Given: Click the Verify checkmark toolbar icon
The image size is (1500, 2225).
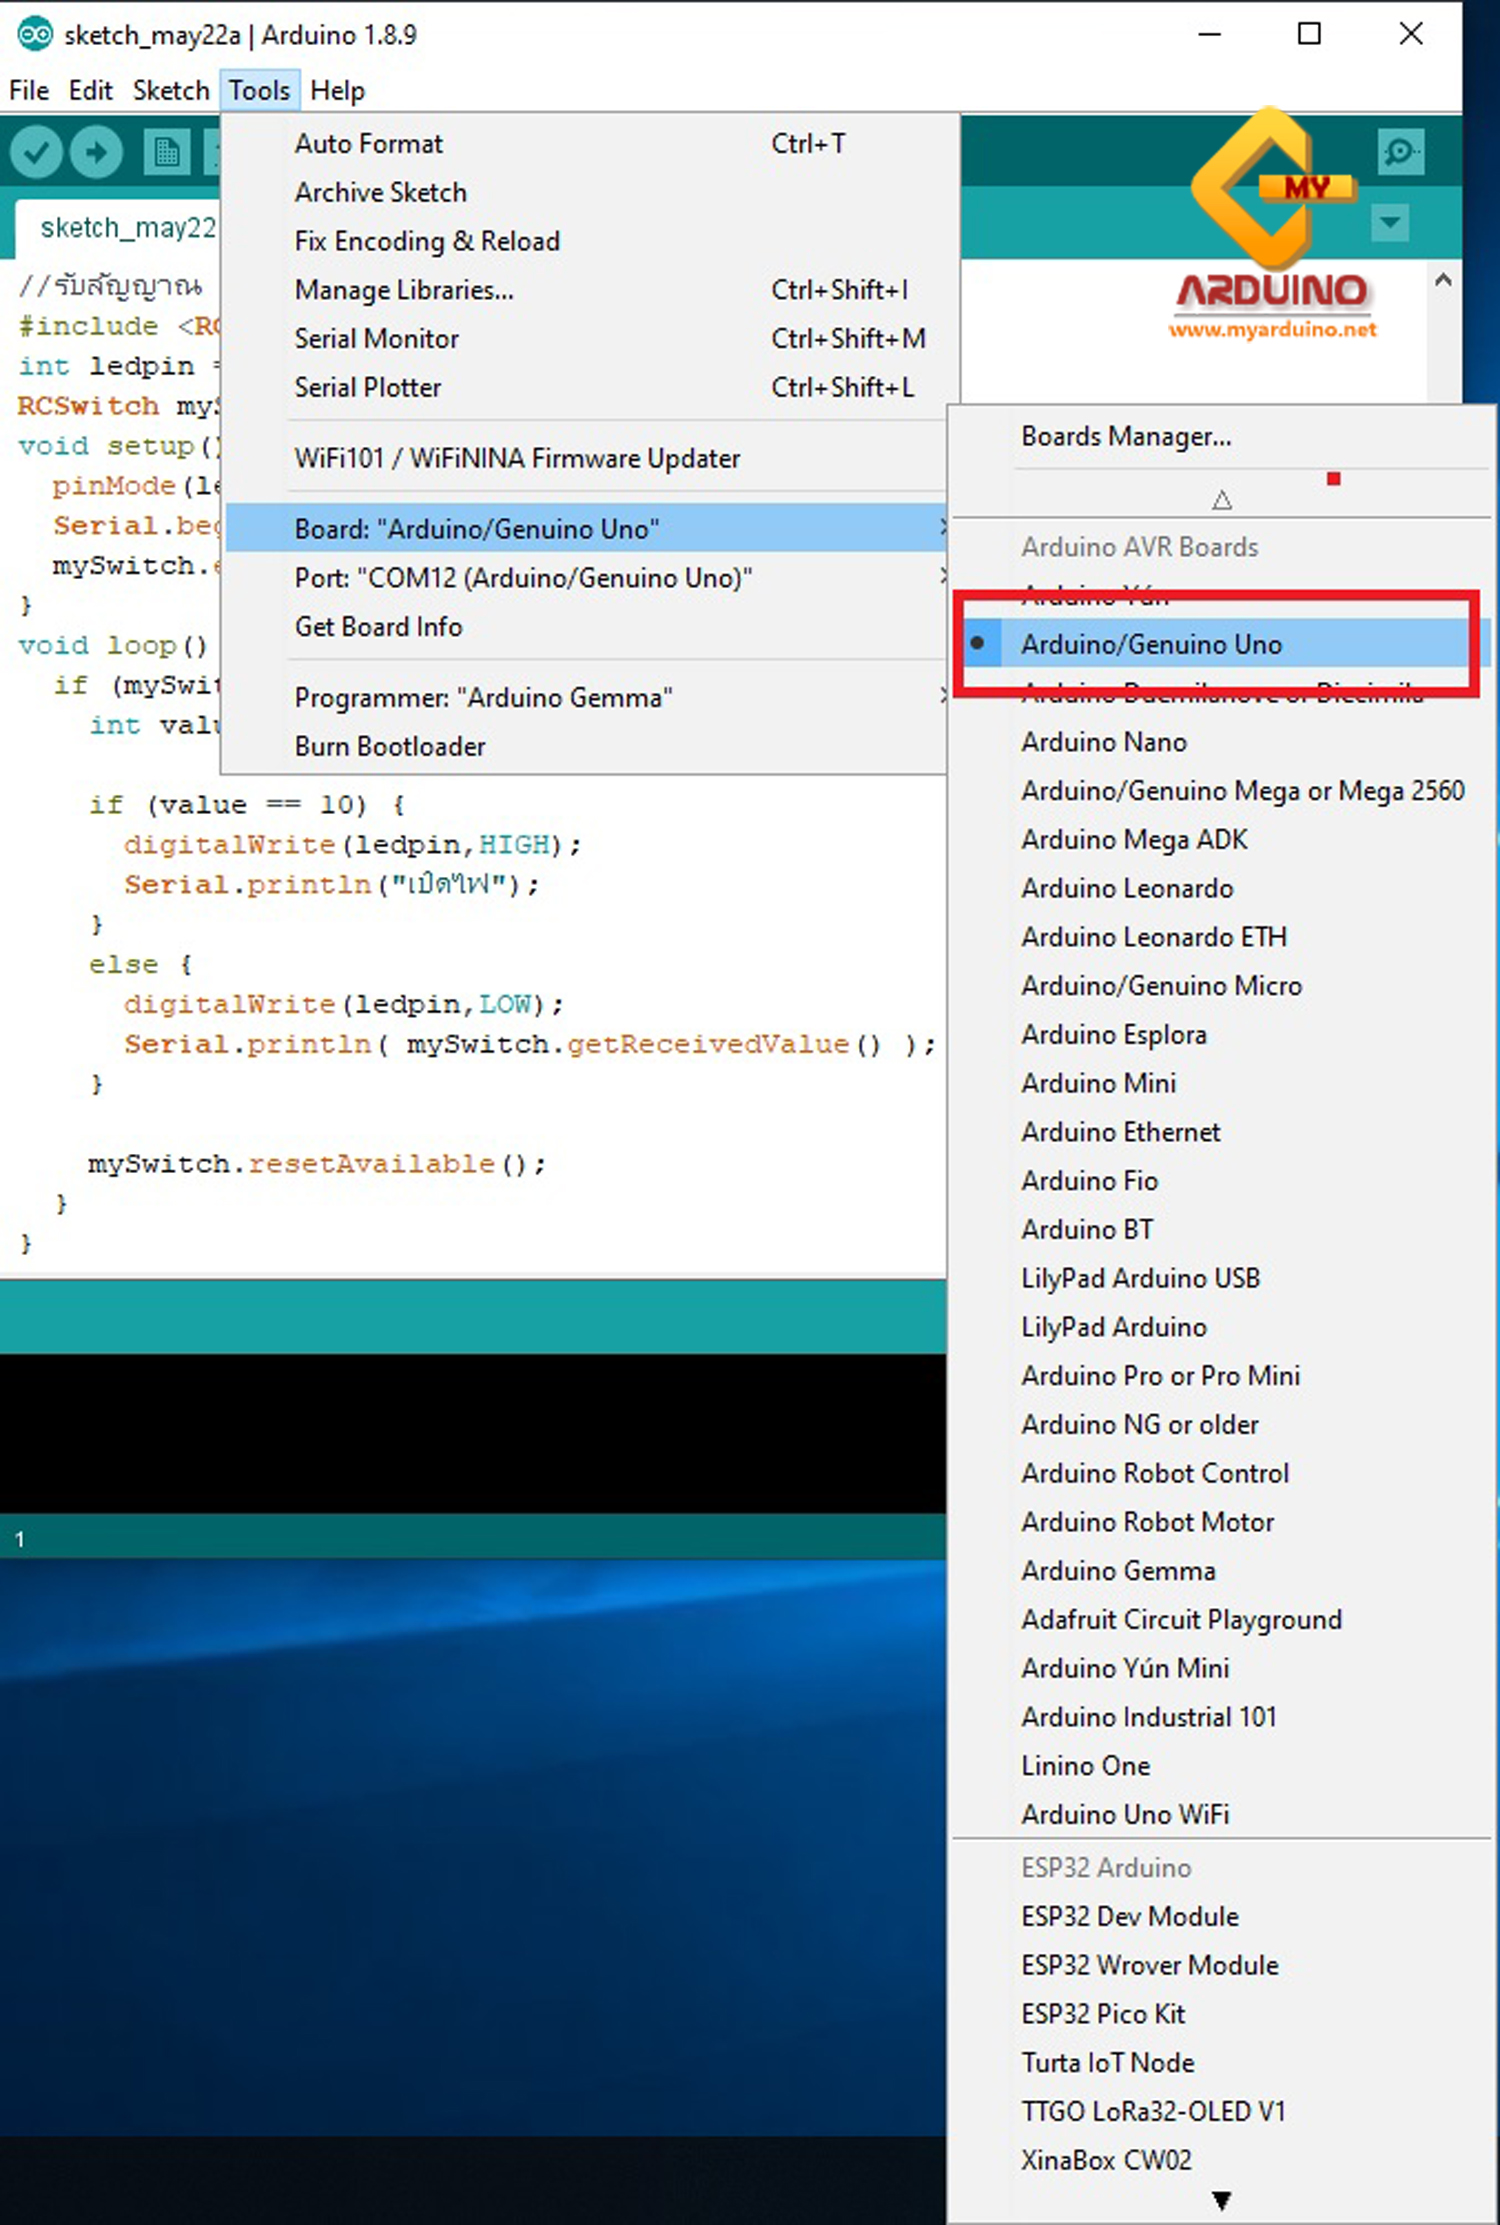Looking at the screenshot, I should (x=36, y=153).
